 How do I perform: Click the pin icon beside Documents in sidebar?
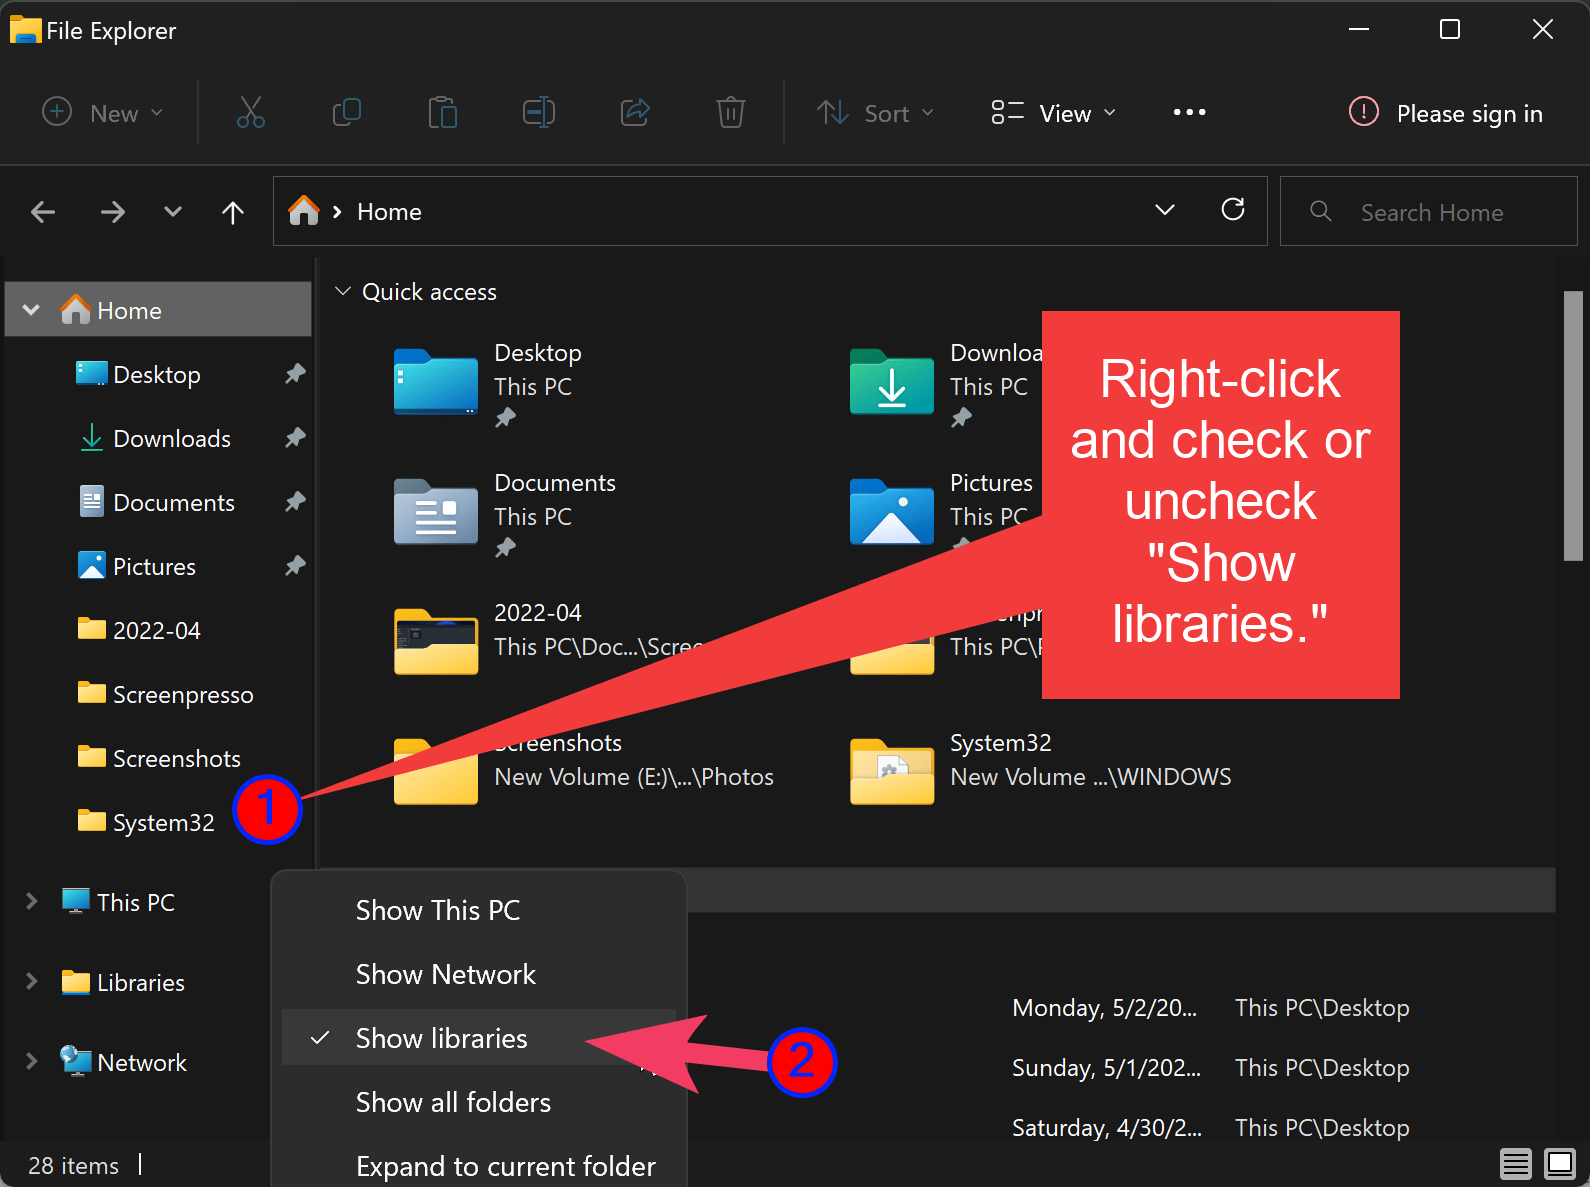point(295,502)
